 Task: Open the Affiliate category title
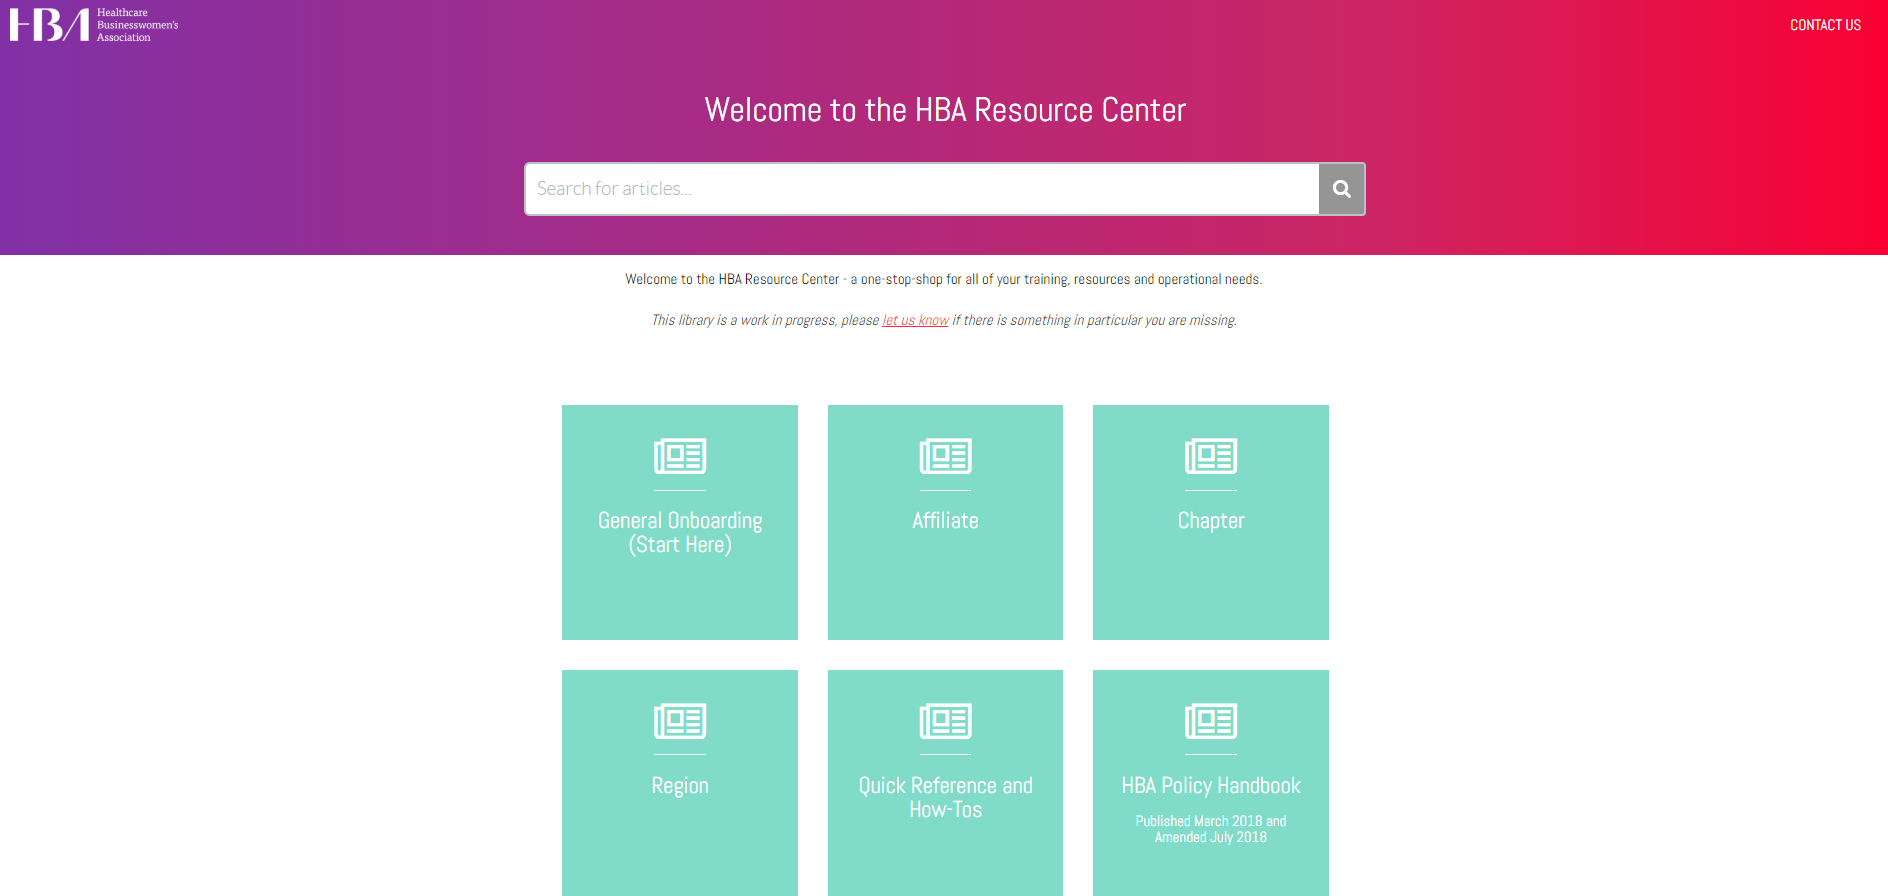[945, 520]
